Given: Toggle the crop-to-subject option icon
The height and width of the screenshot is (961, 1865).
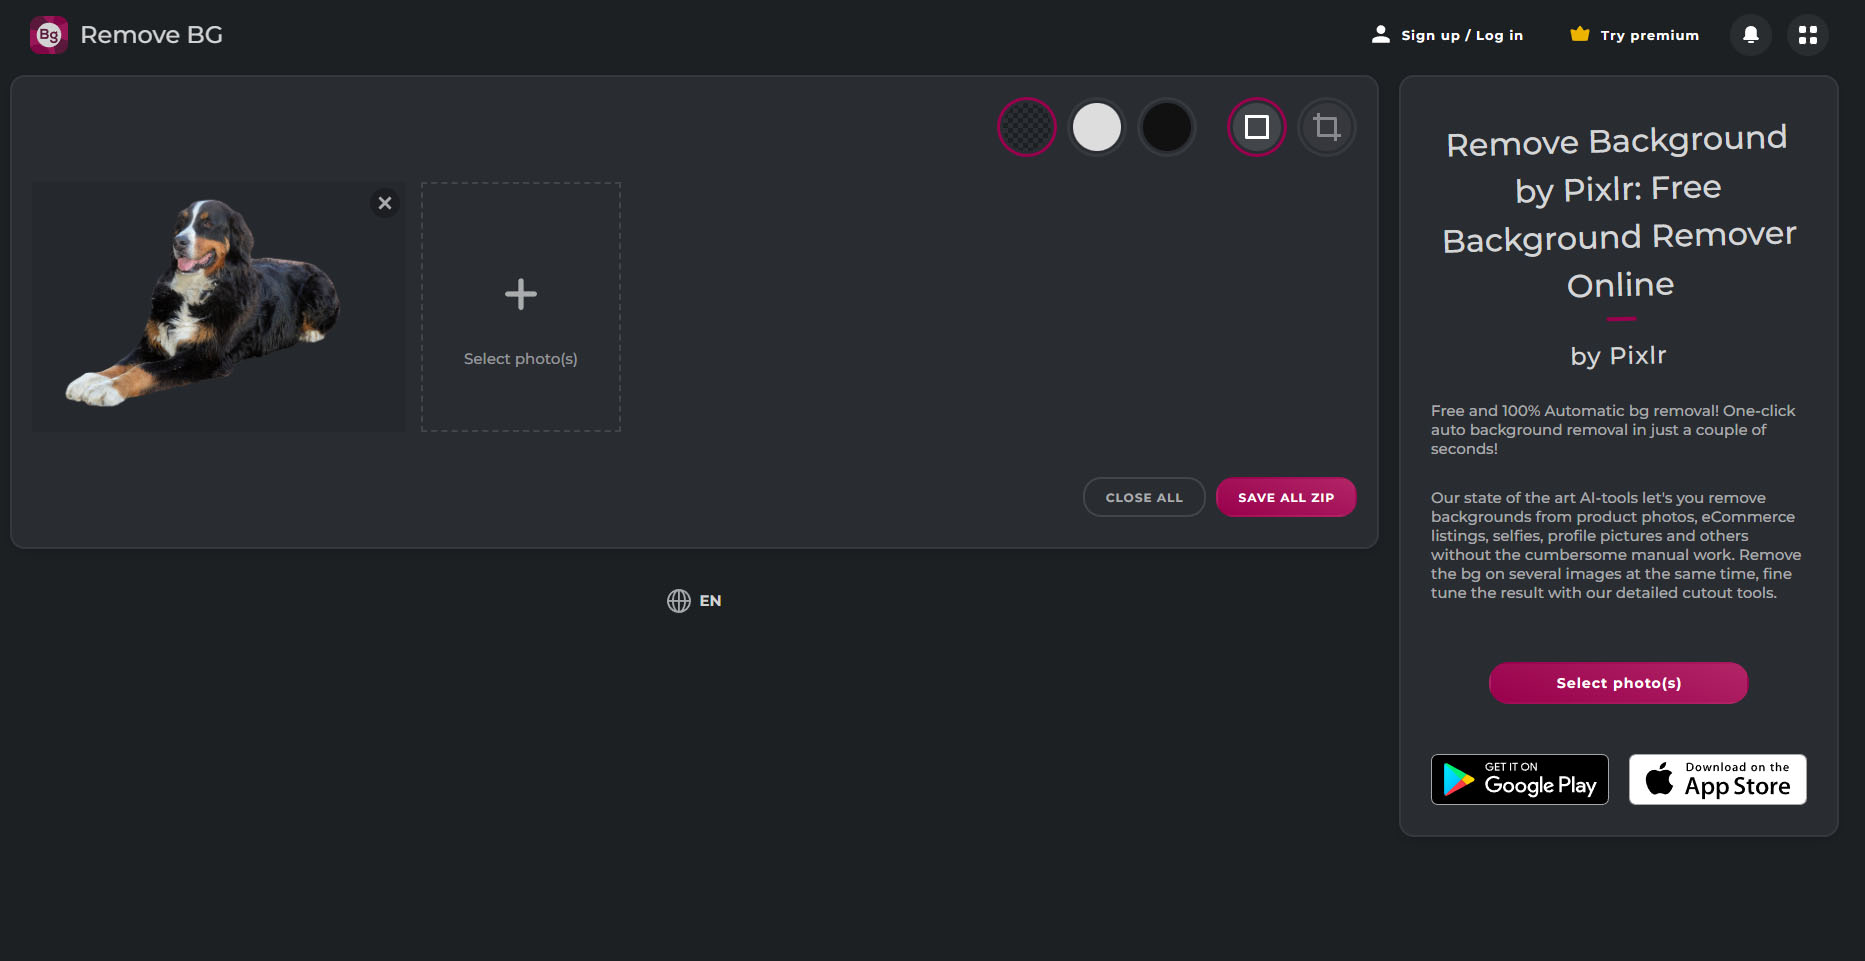Looking at the screenshot, I should pos(1327,127).
